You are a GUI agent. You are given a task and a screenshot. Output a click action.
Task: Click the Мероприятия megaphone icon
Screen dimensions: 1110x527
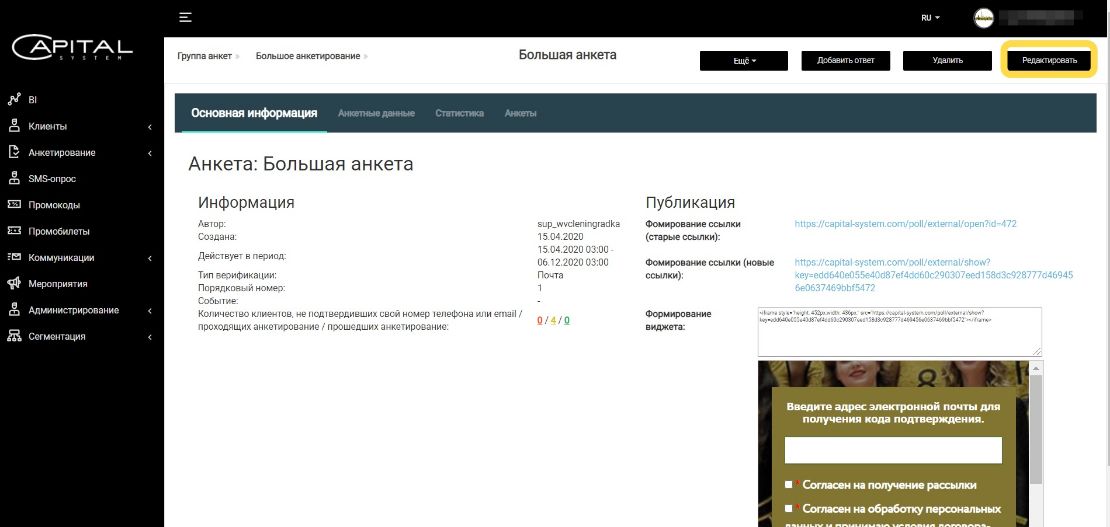coord(13,283)
